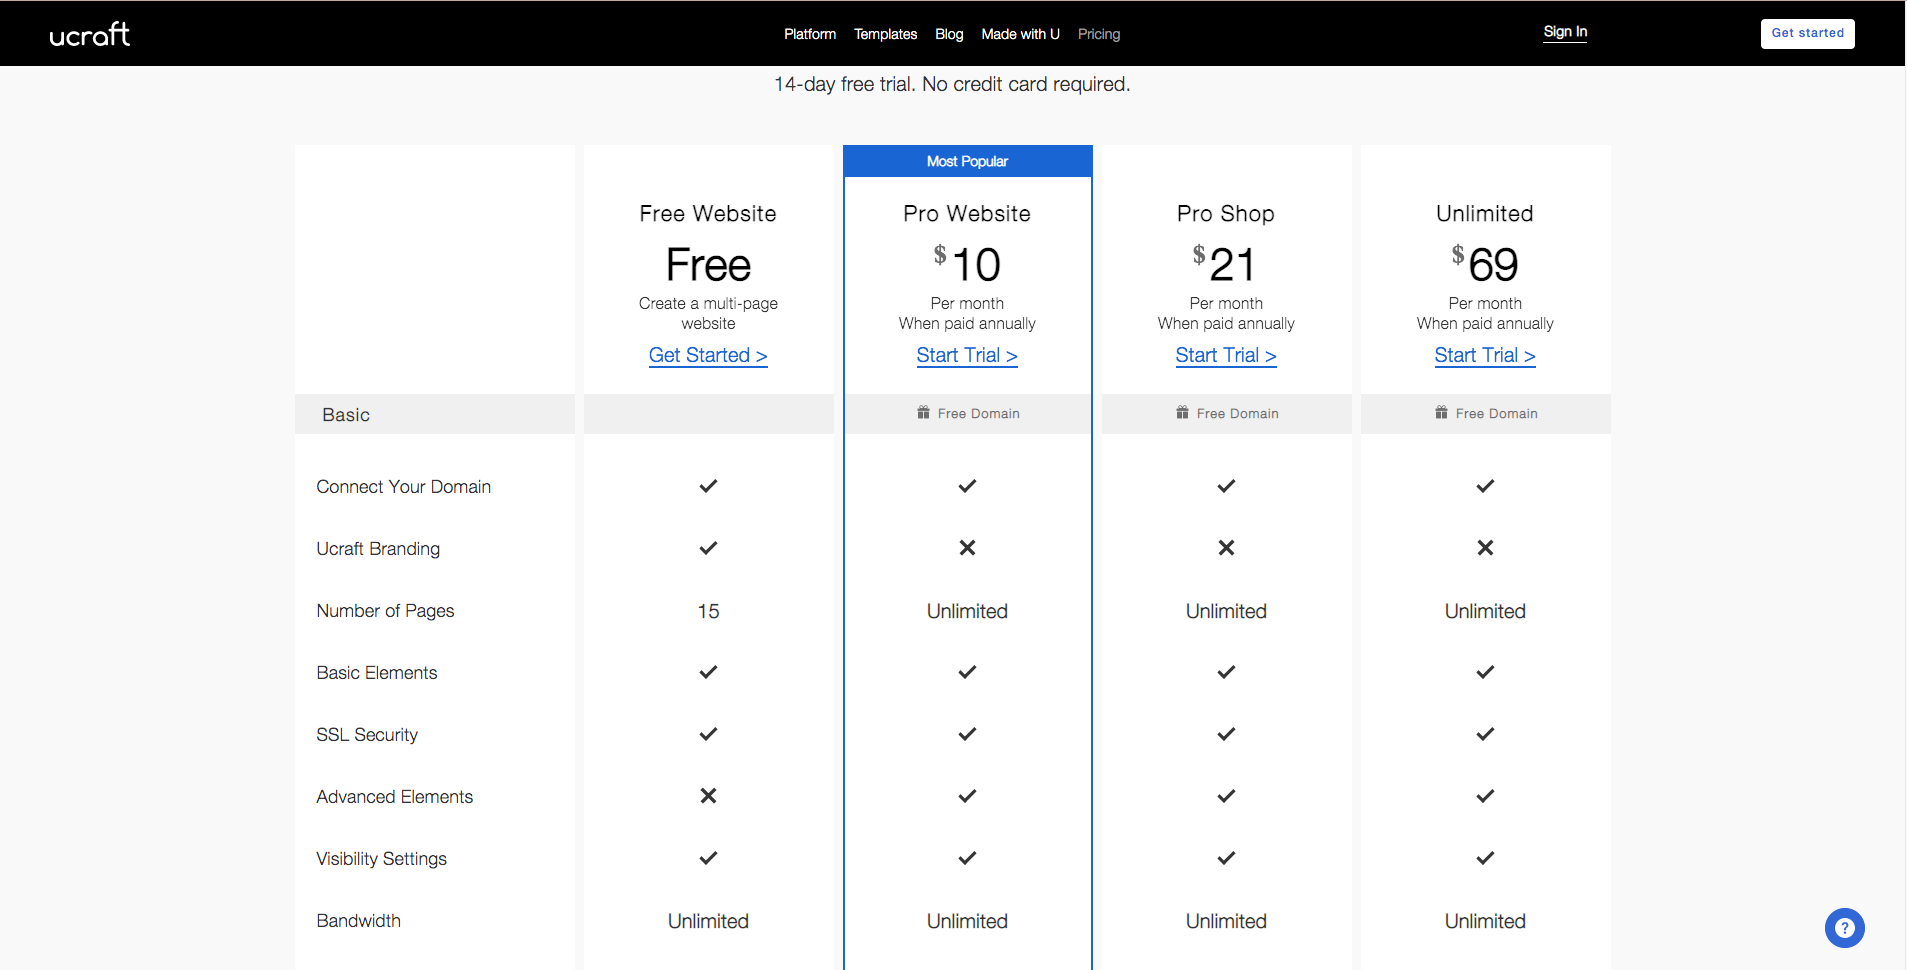
Task: Click SSL Security row label
Action: (367, 735)
